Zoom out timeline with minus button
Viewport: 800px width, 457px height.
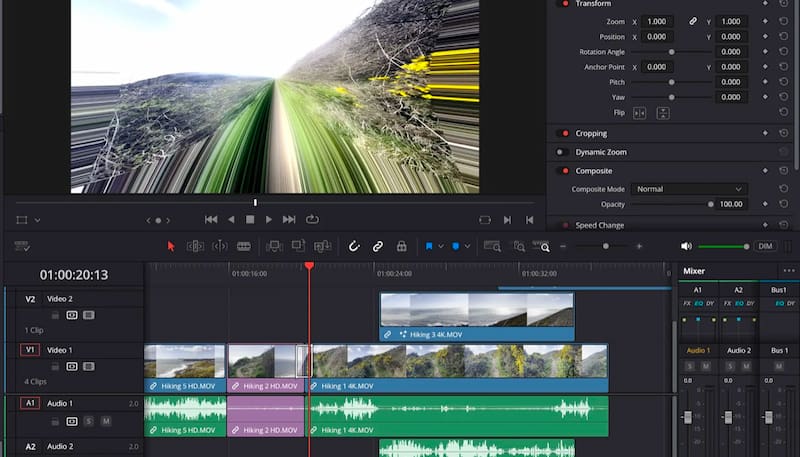(563, 246)
